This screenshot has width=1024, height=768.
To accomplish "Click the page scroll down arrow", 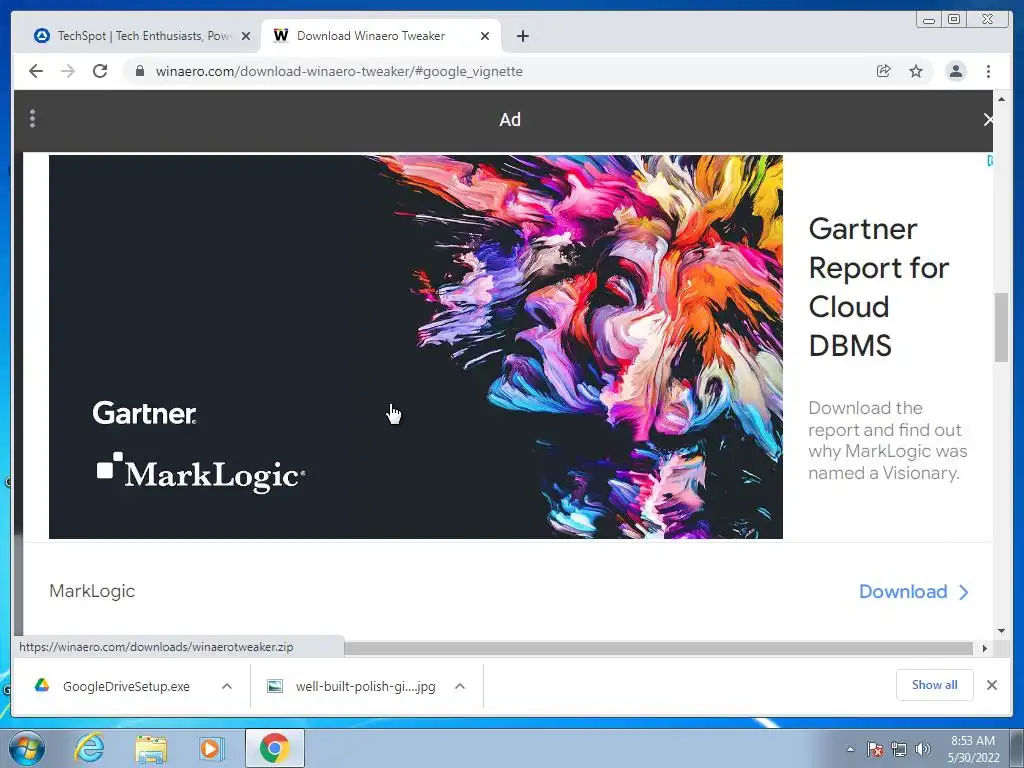I will [1001, 631].
